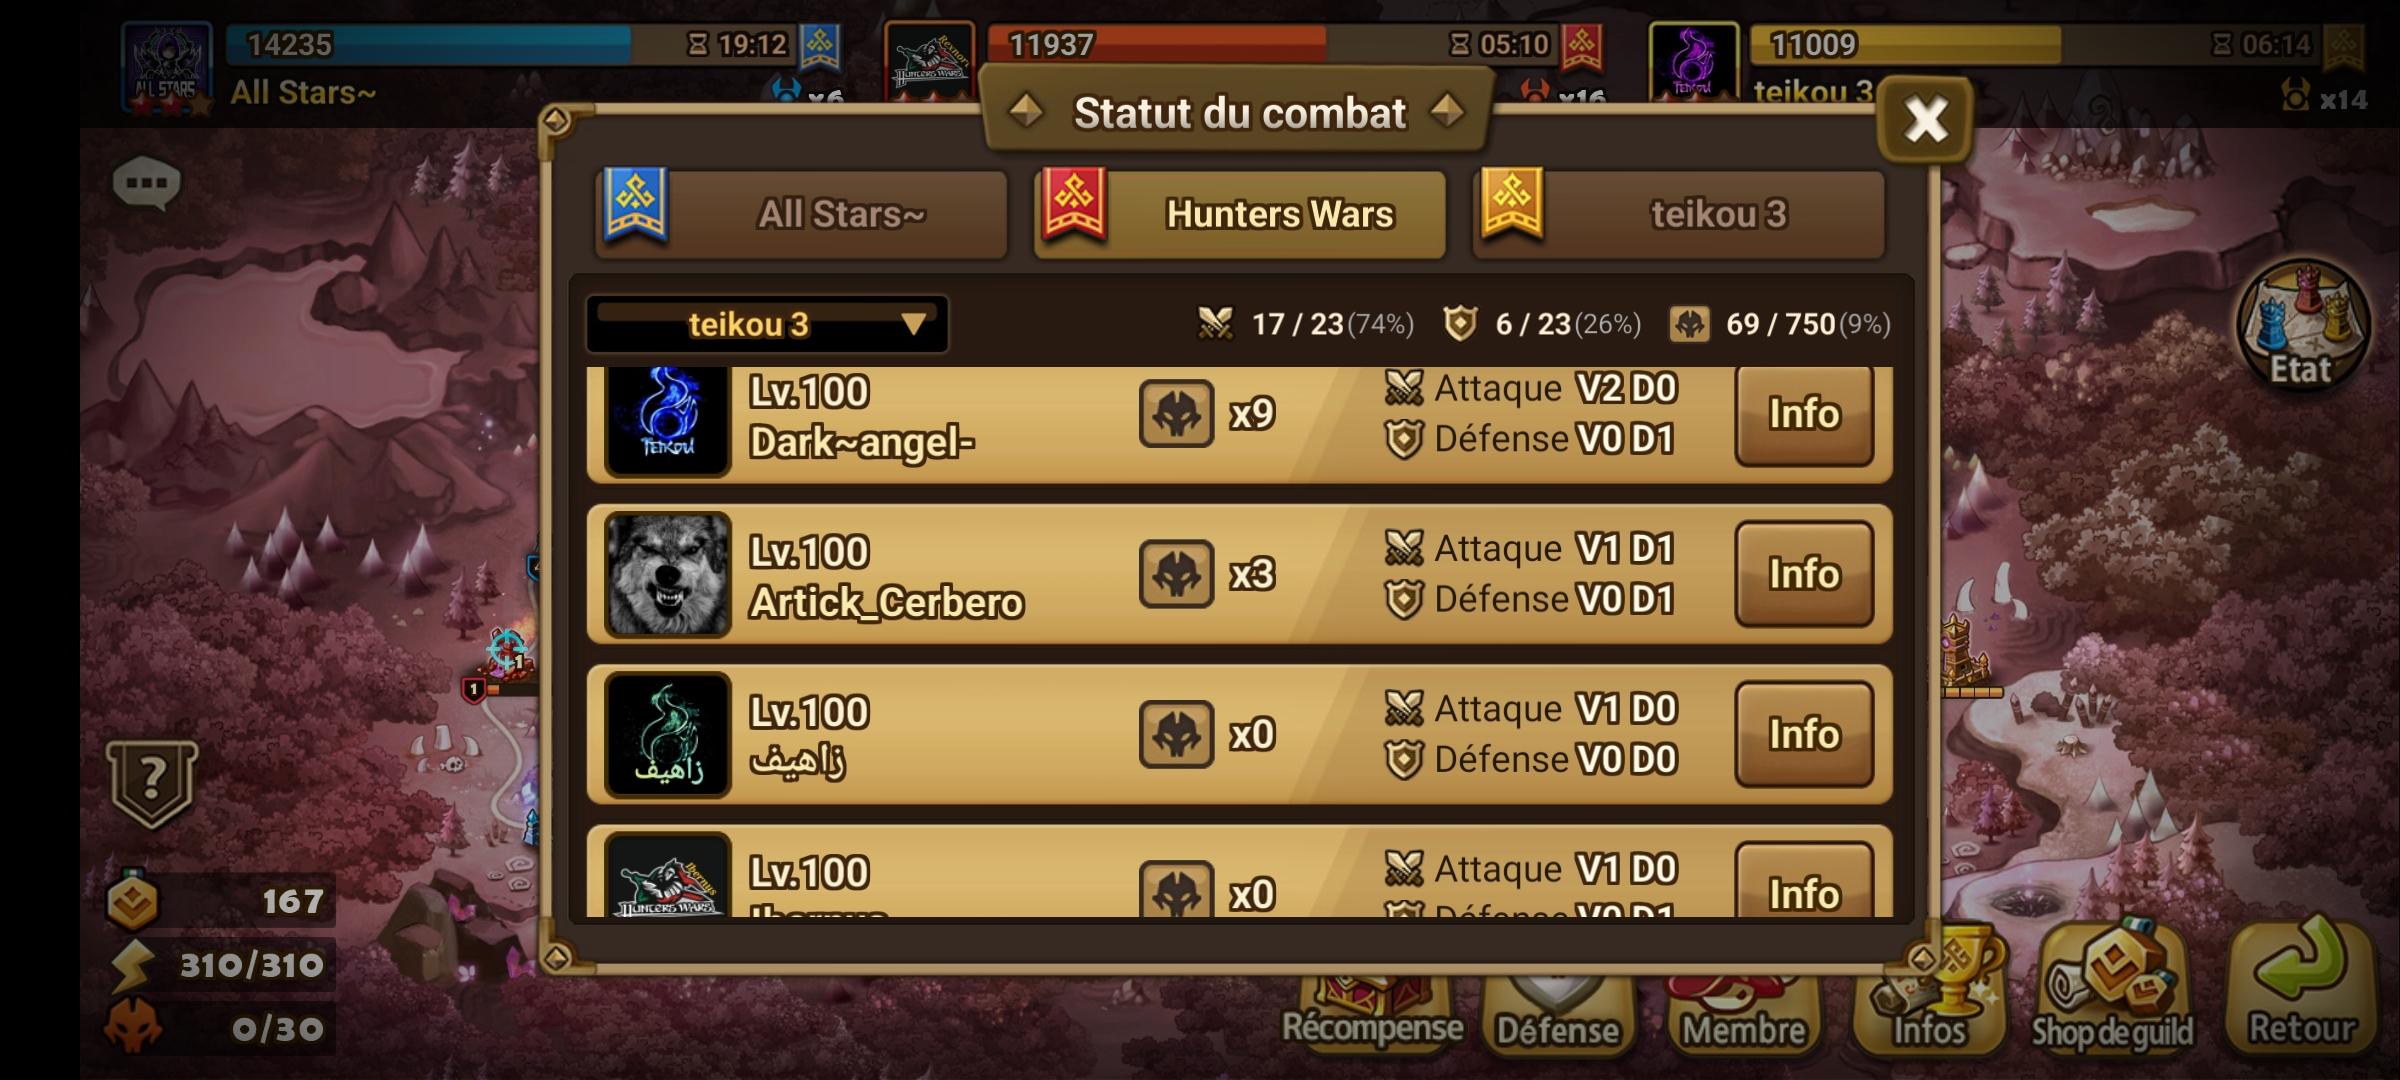Open the Etat map state icon

pos(2303,325)
